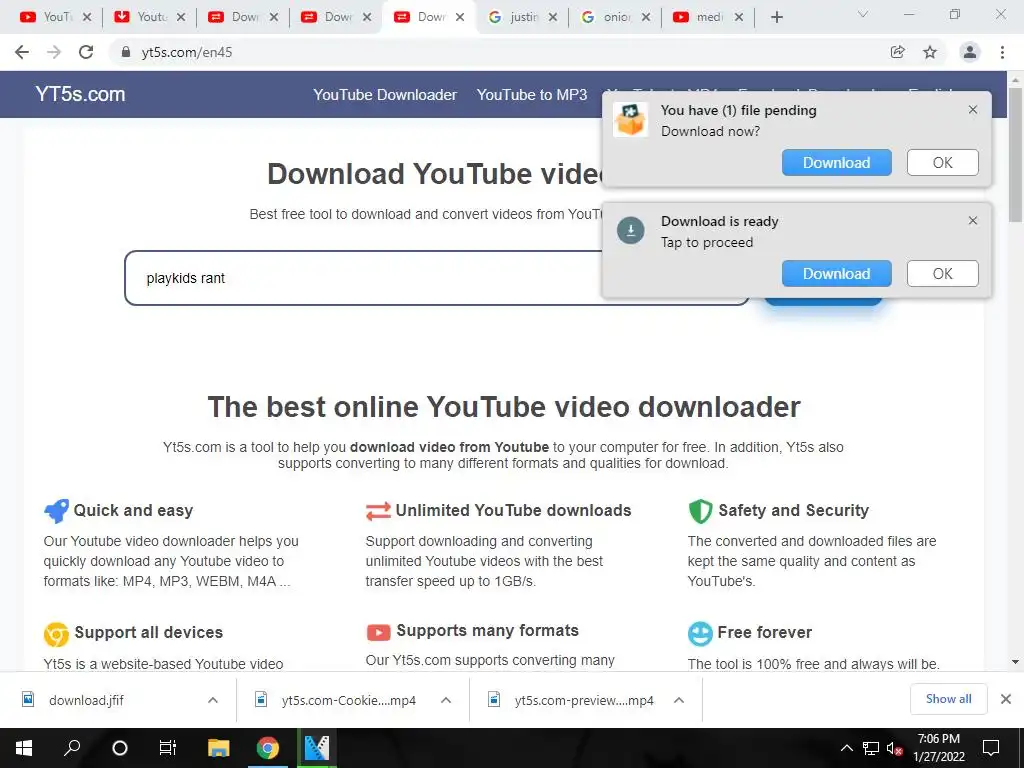Click the heading The best online YouTube video downloader
The width and height of the screenshot is (1024, 768).
504,407
